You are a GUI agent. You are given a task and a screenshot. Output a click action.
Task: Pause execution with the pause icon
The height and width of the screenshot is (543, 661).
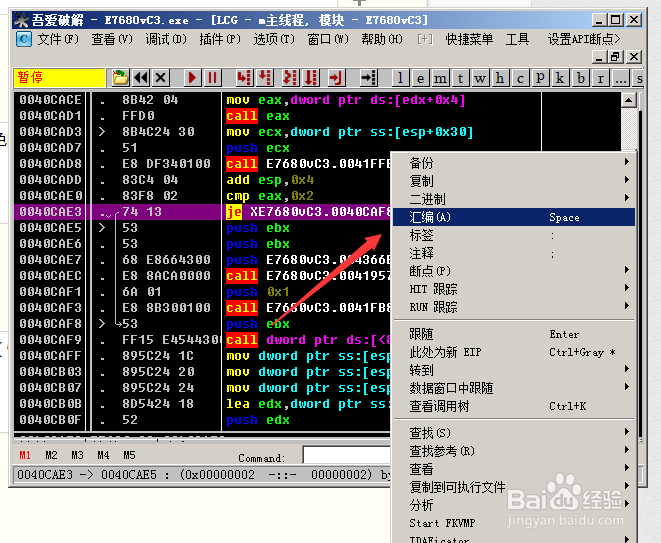click(212, 78)
